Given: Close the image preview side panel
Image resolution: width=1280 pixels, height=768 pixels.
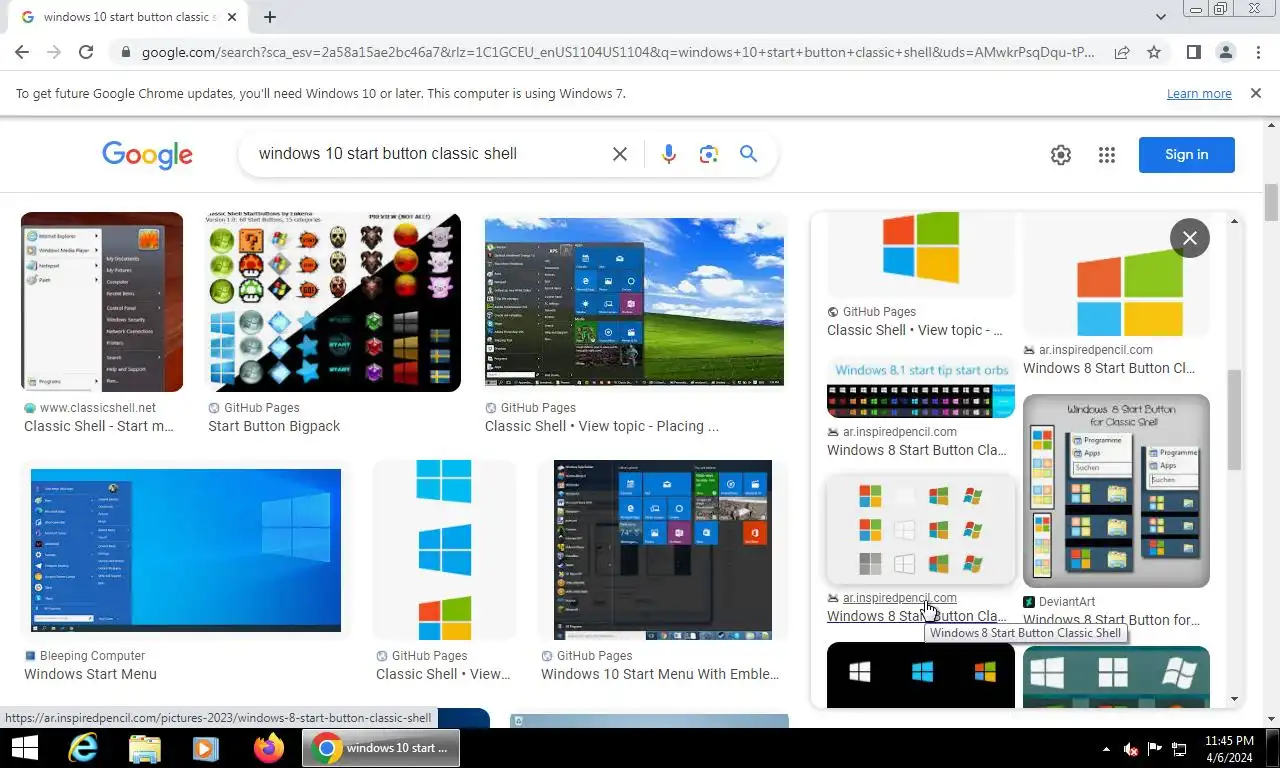Looking at the screenshot, I should [1189, 238].
